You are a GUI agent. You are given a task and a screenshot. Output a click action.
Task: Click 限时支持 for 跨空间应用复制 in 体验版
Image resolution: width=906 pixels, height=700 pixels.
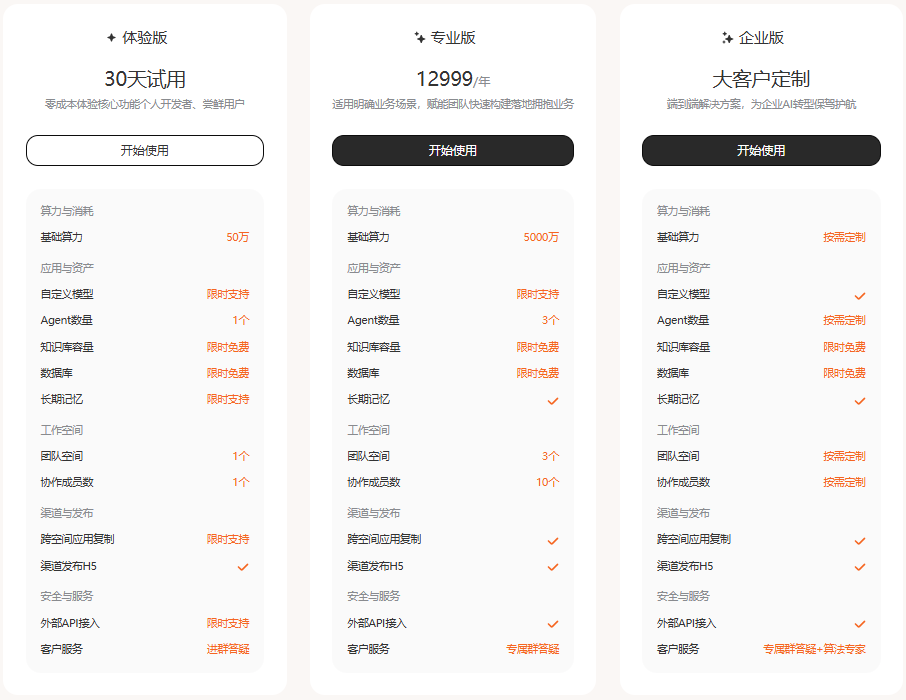click(228, 539)
